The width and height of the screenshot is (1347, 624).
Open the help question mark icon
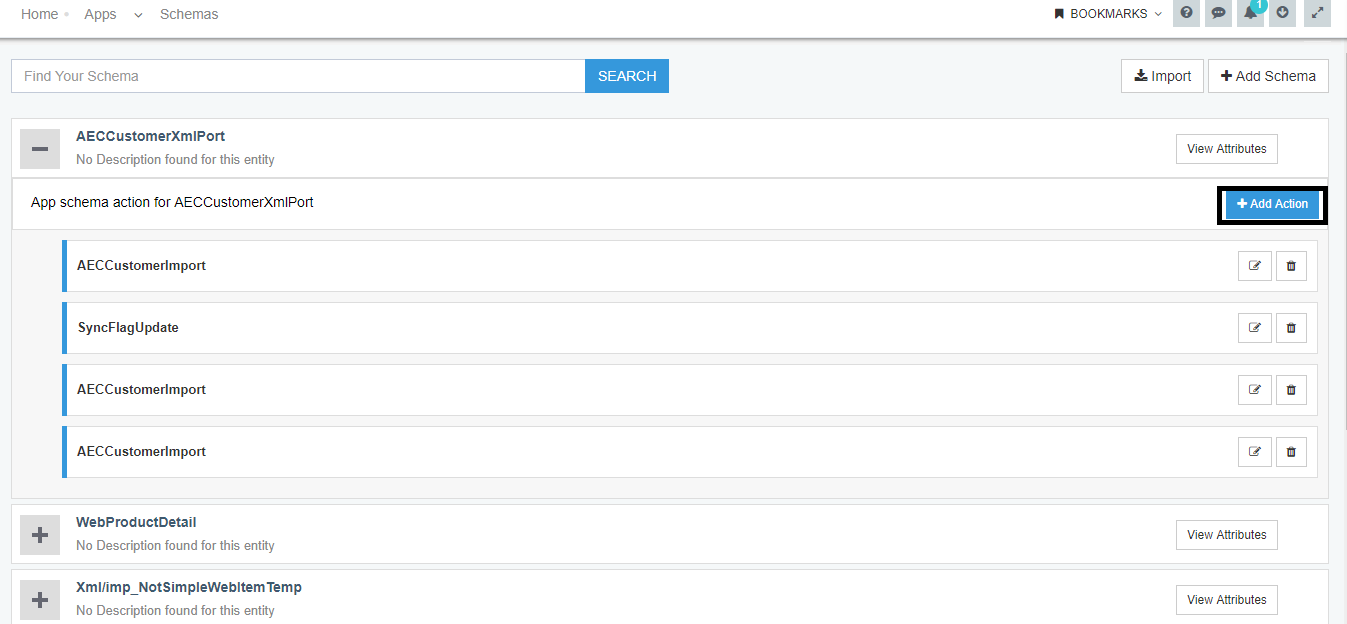pyautogui.click(x=1186, y=13)
